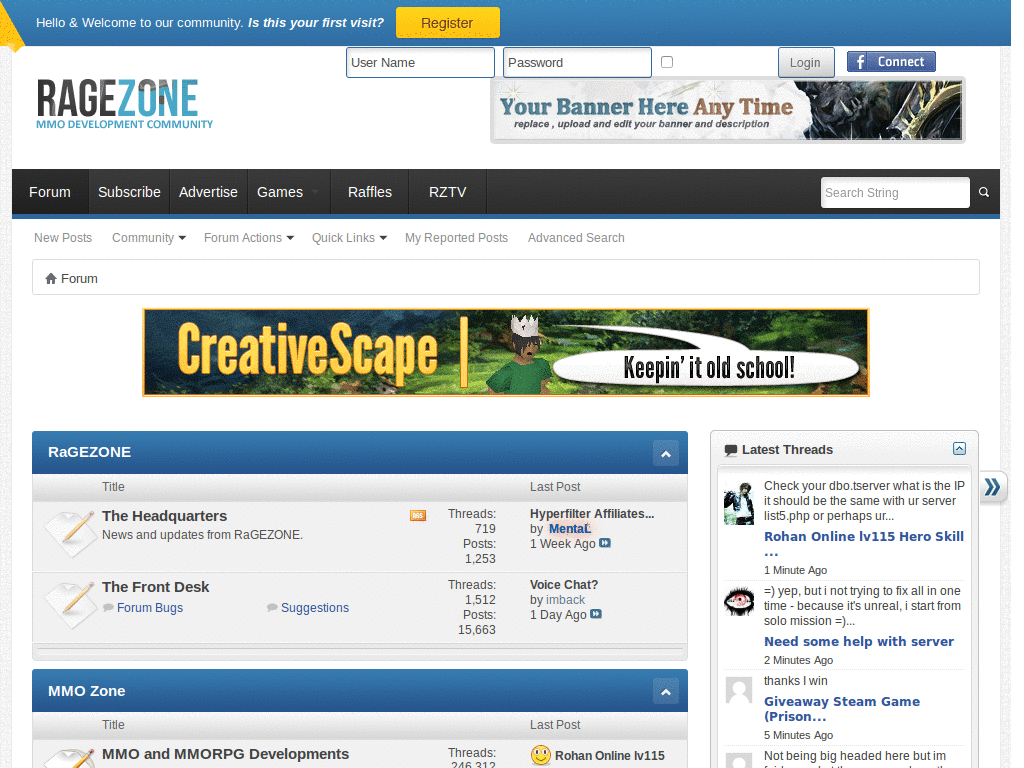Open The Front Desk forum
This screenshot has height=768, width=1024.
[155, 587]
